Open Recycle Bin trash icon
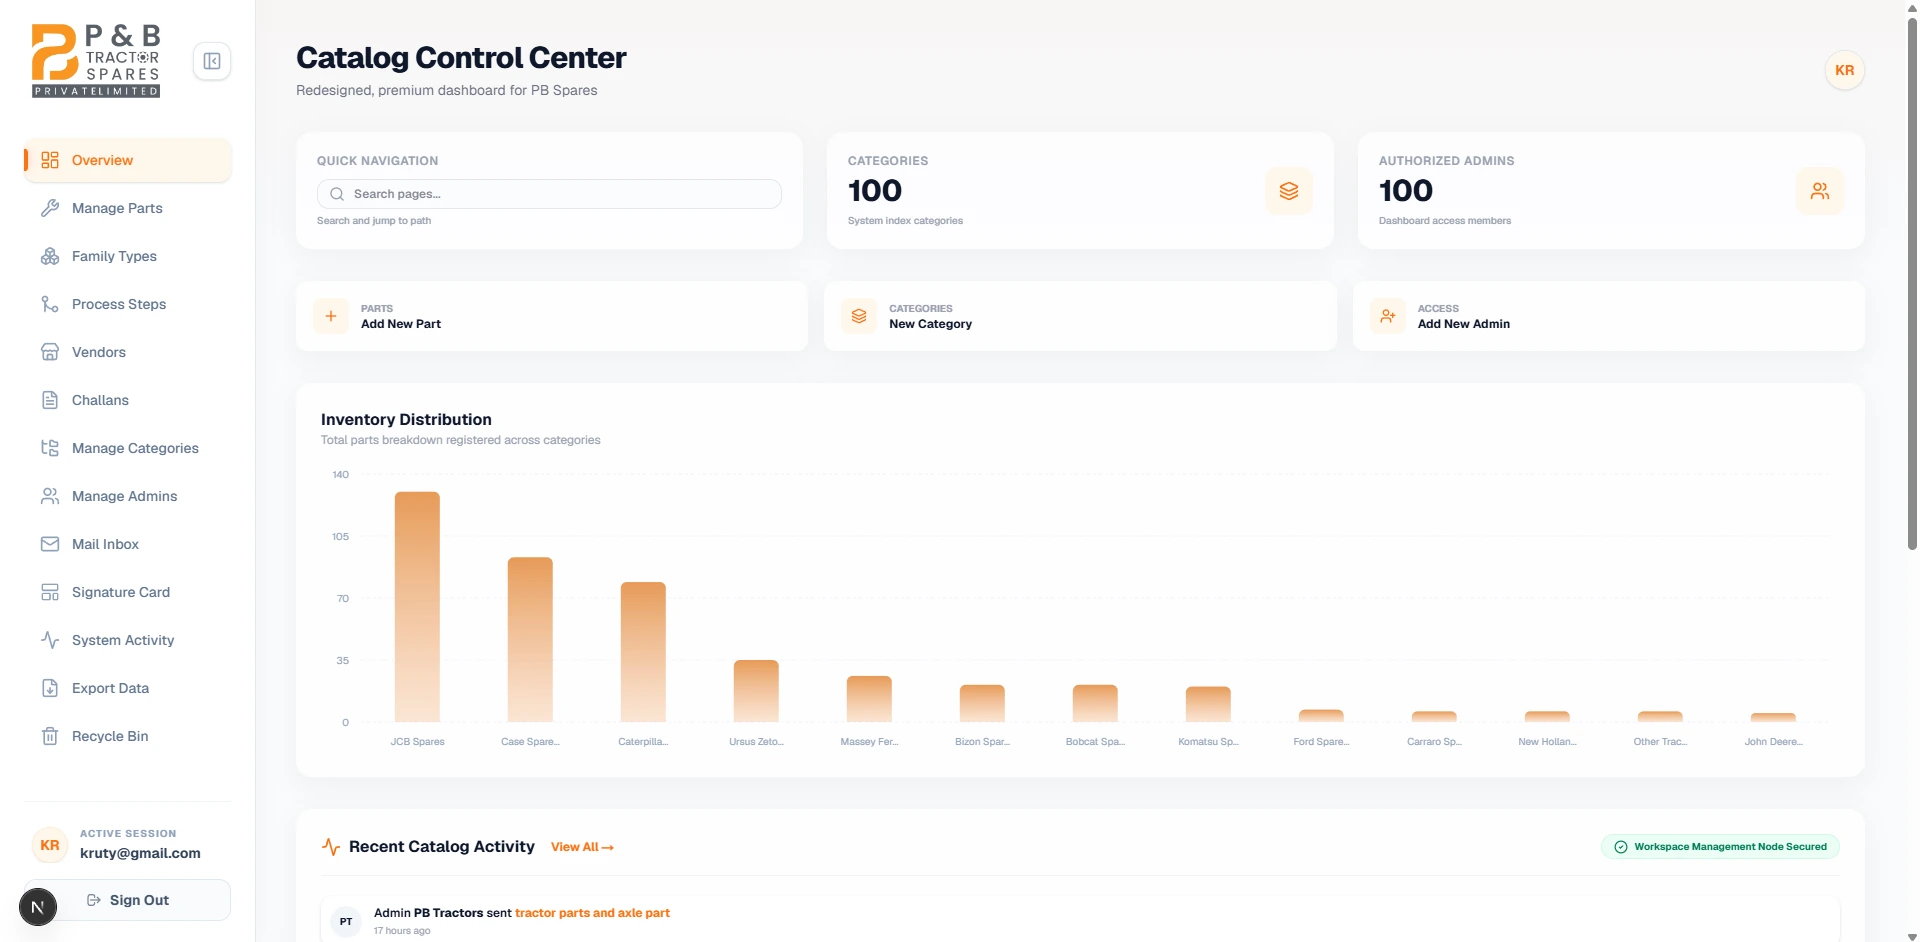The height and width of the screenshot is (942, 1920). (x=50, y=736)
